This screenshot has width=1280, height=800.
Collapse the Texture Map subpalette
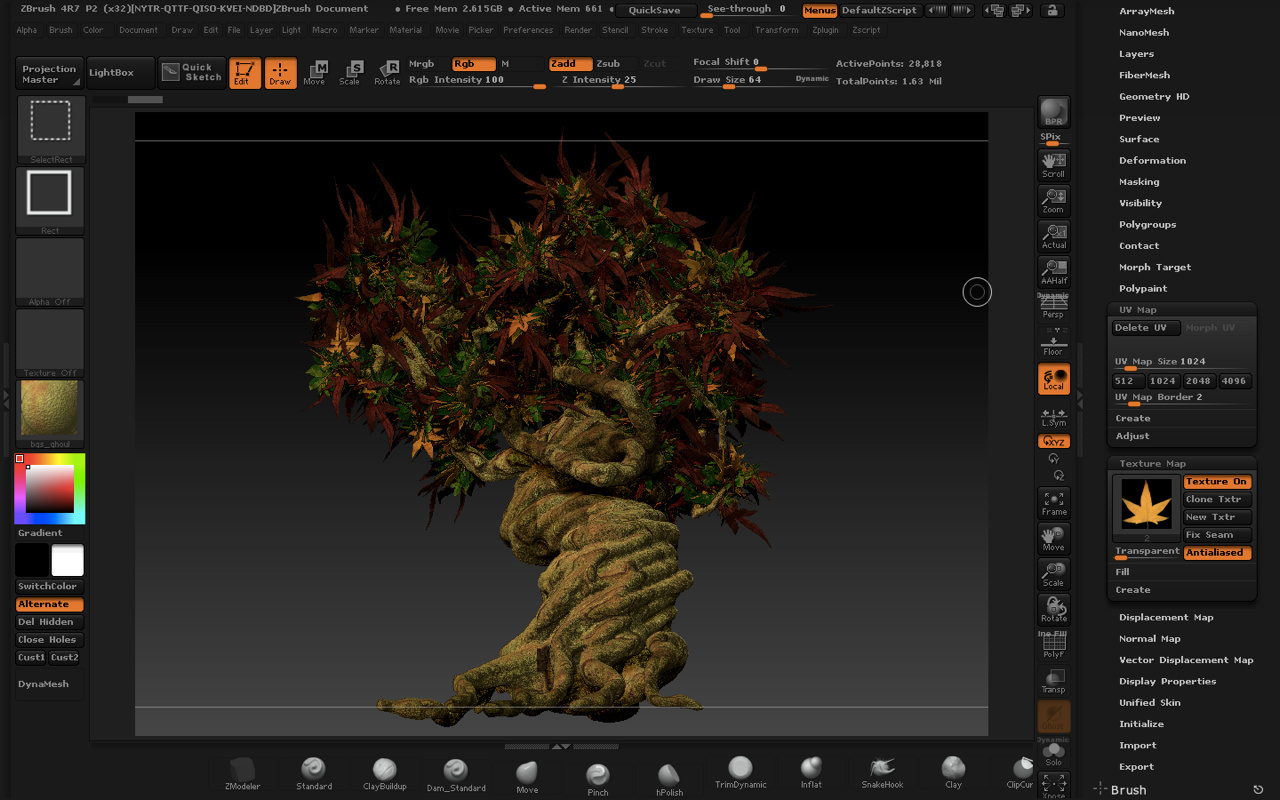pyautogui.click(x=1152, y=463)
